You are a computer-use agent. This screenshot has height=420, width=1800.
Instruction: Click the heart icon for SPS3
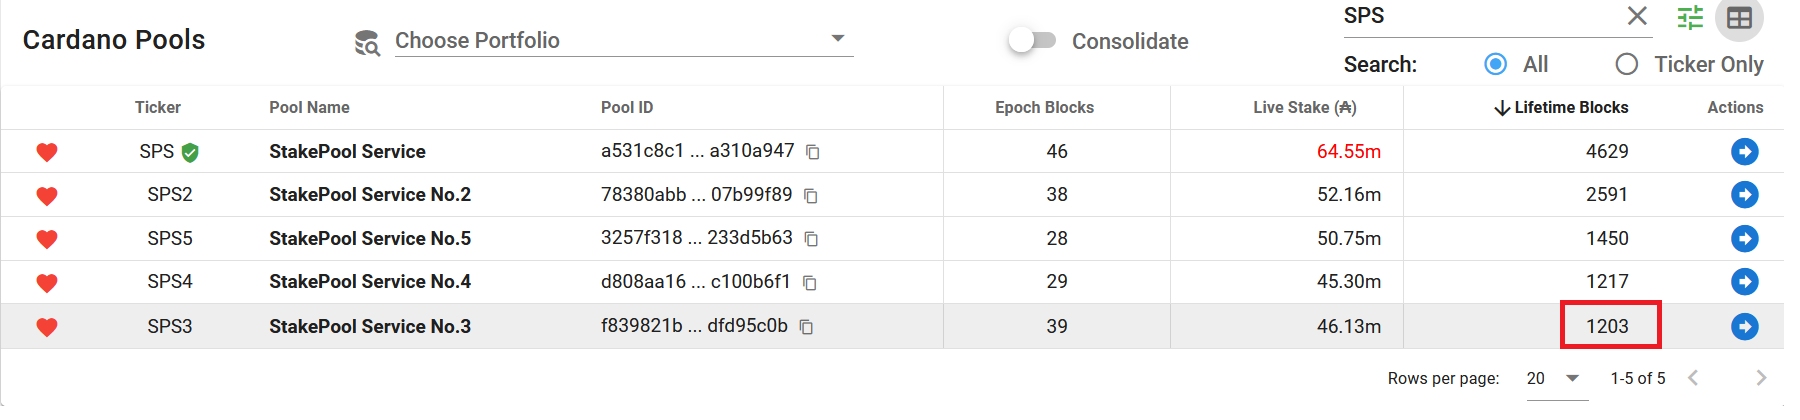[47, 327]
